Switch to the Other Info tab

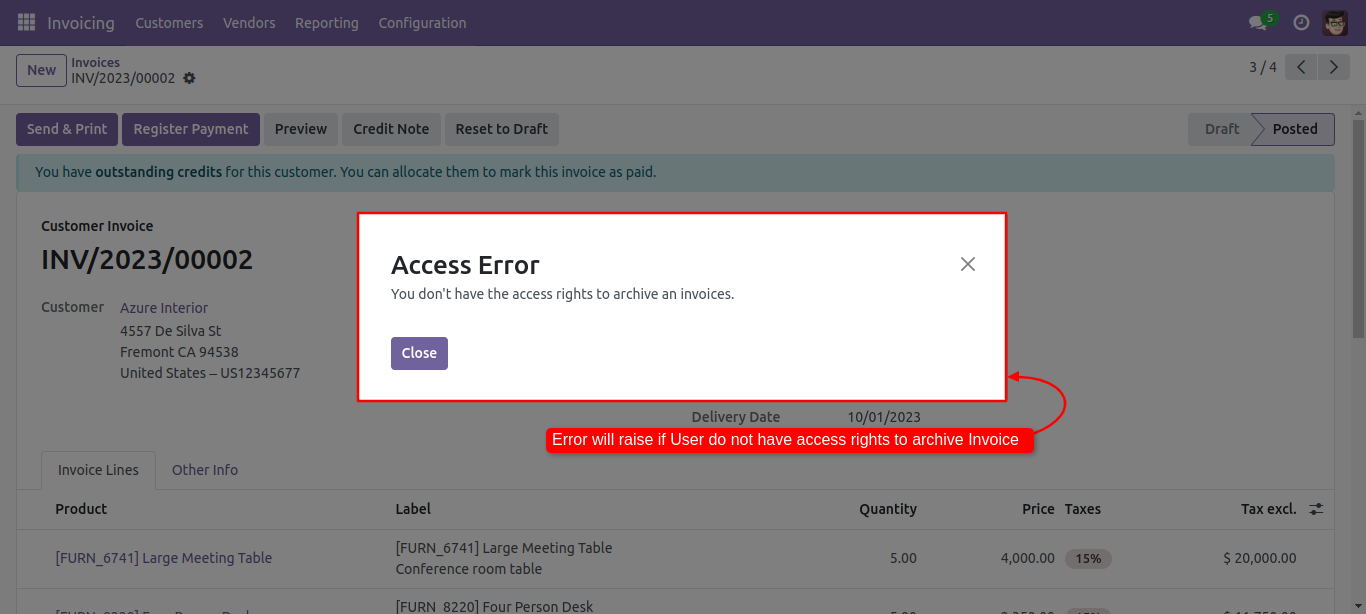205,470
